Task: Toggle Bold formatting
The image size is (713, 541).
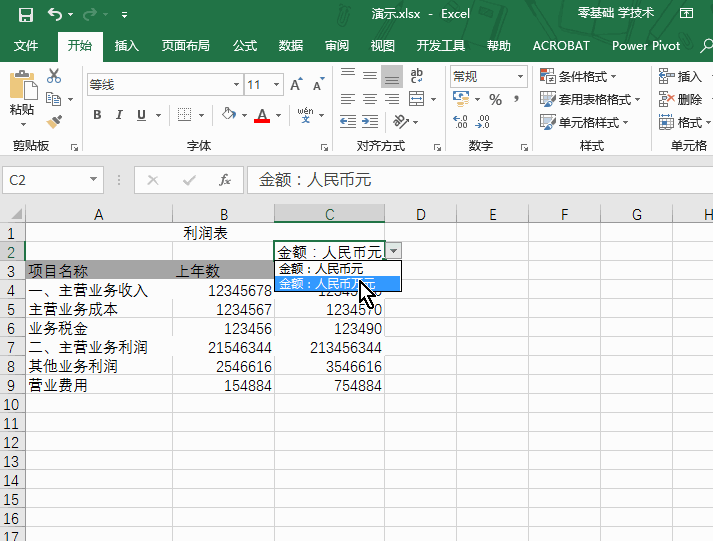Action: (x=97, y=115)
